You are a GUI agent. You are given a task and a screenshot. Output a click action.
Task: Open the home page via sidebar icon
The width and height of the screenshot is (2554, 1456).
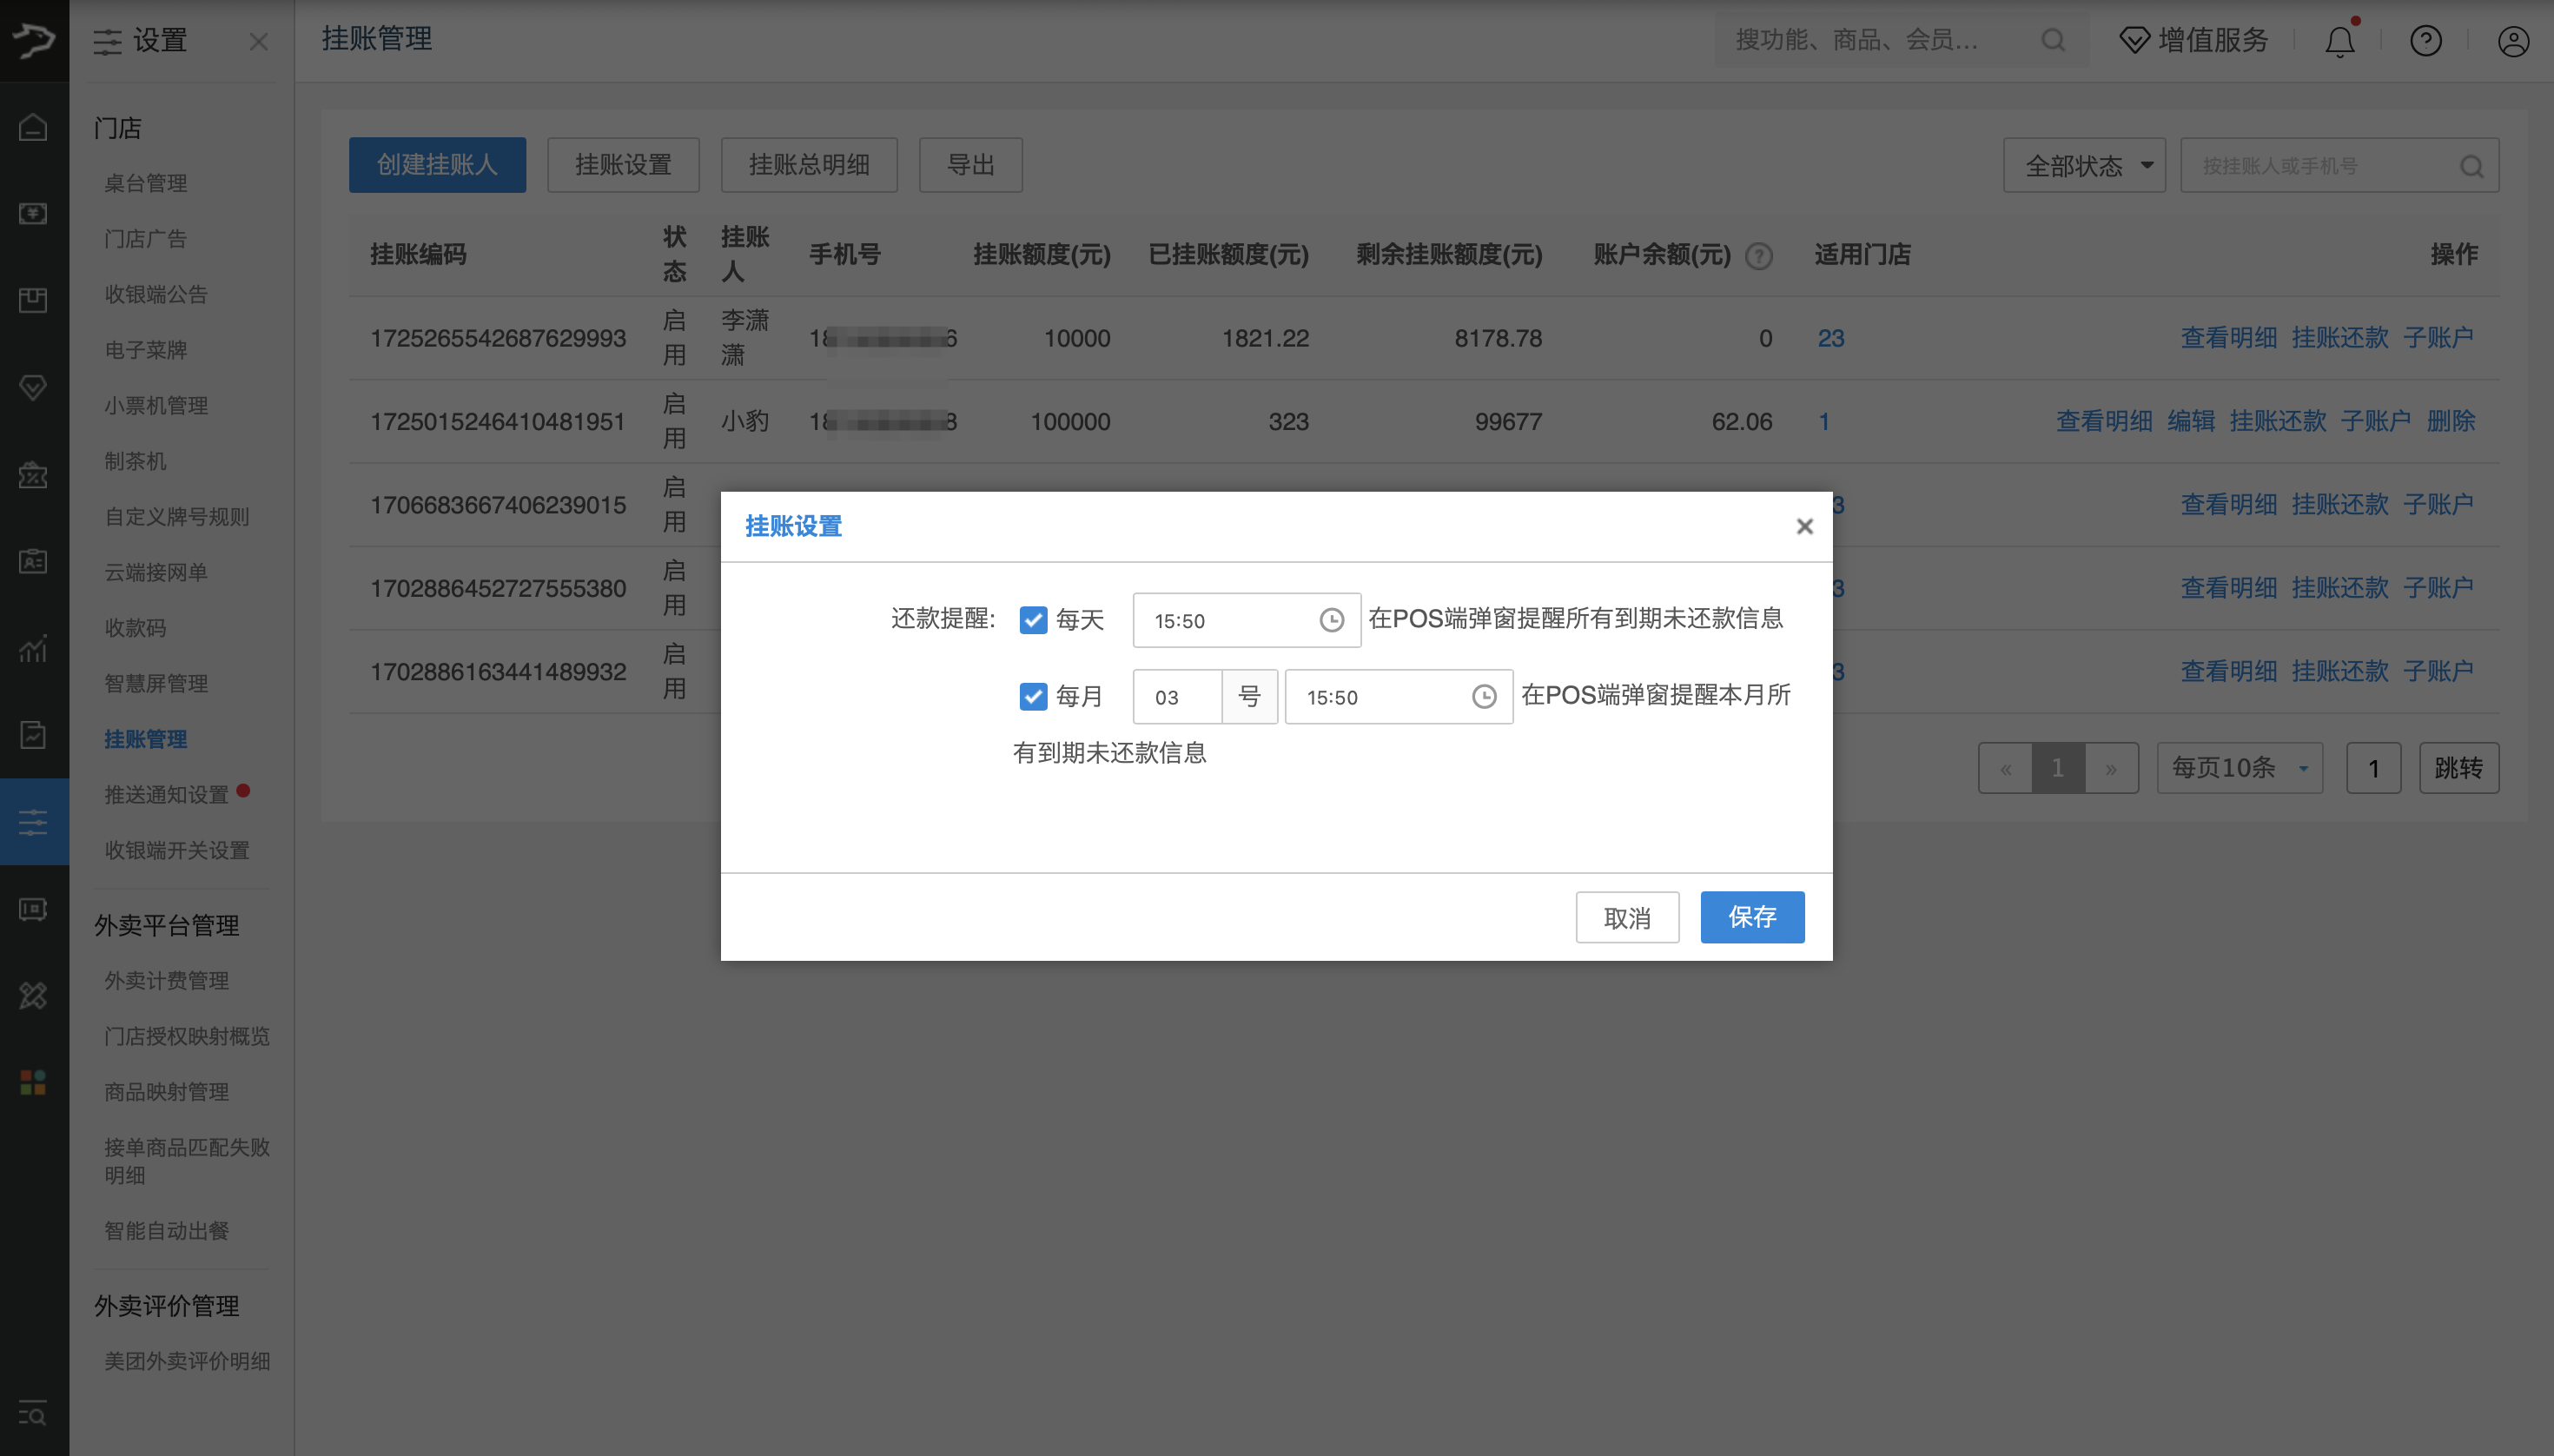pyautogui.click(x=33, y=127)
